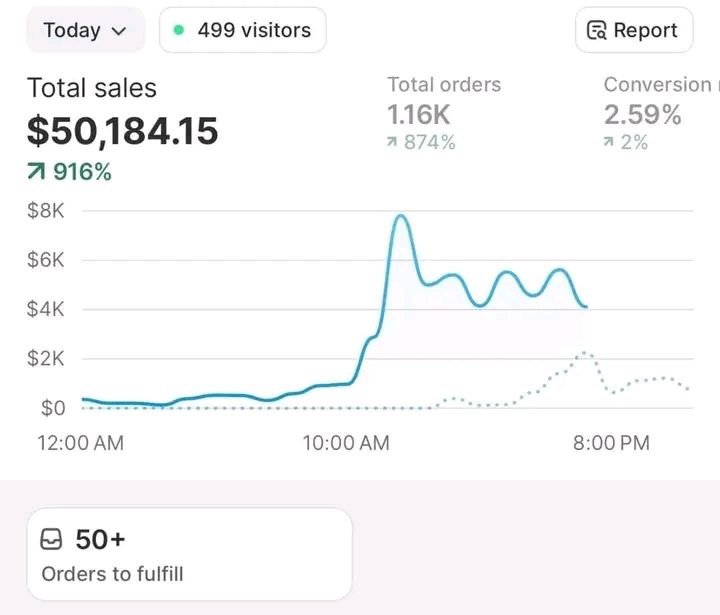Select the Total orders metric
Screen dimensions: 720x615
click(444, 85)
